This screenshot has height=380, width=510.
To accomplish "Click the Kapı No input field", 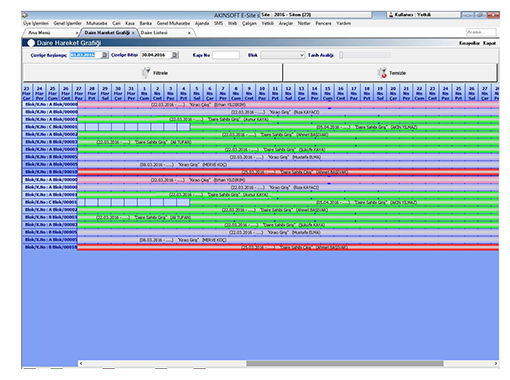I will pos(226,55).
